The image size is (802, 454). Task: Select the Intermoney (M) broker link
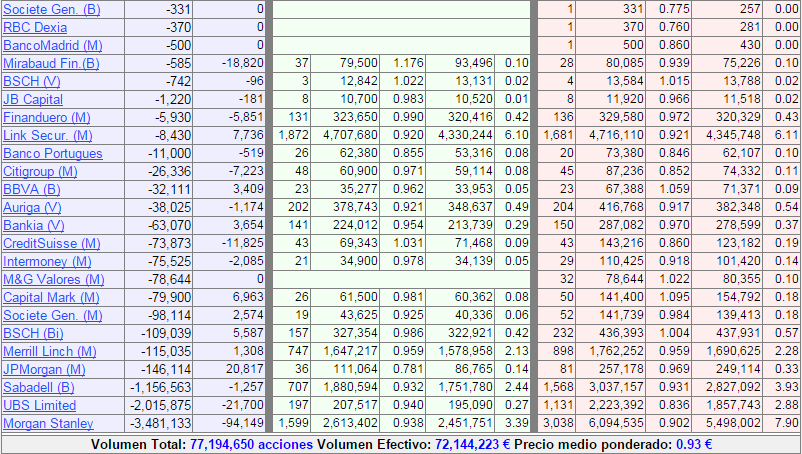pyautogui.click(x=49, y=262)
